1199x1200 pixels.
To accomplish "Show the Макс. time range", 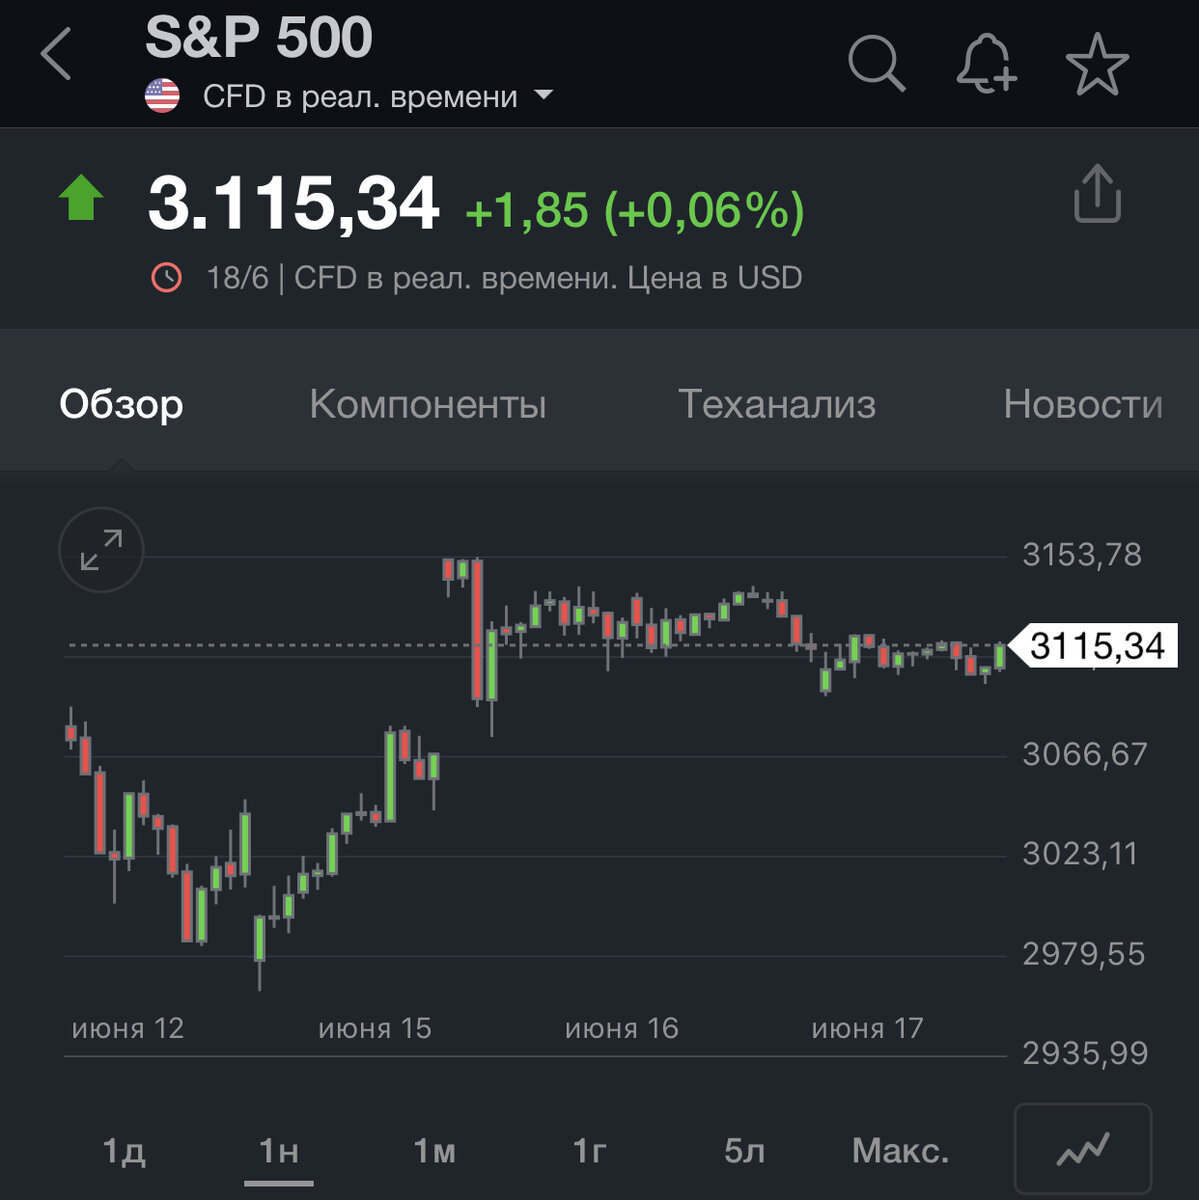I will [x=900, y=1151].
